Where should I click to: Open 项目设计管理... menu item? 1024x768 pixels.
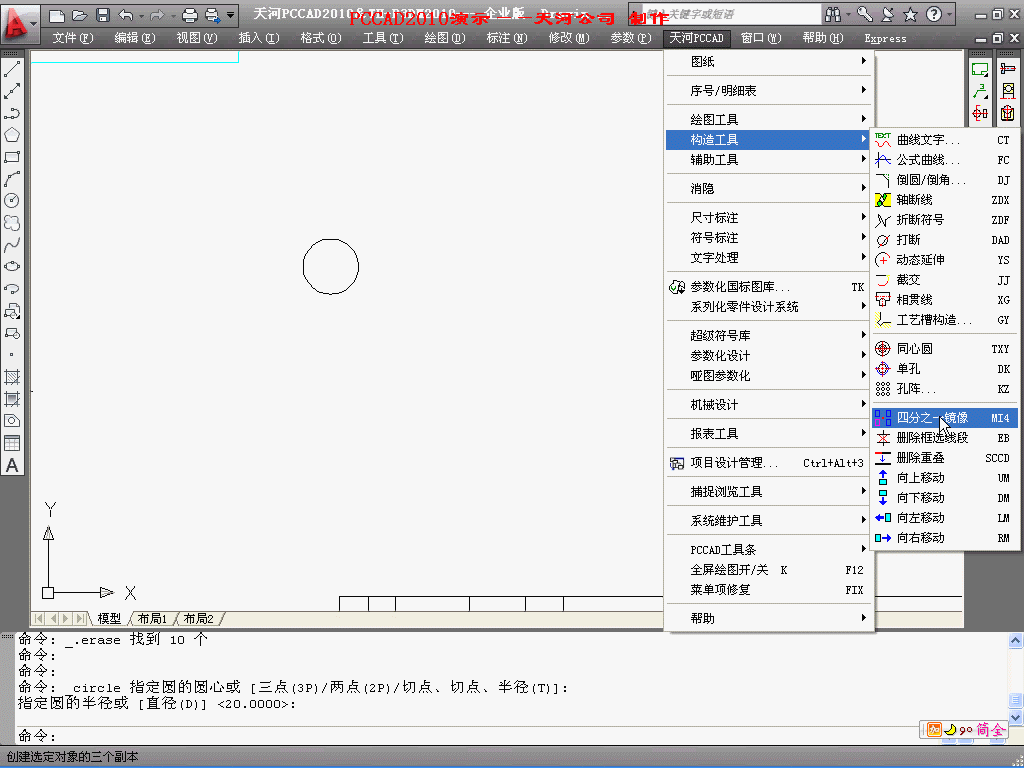[769, 463]
